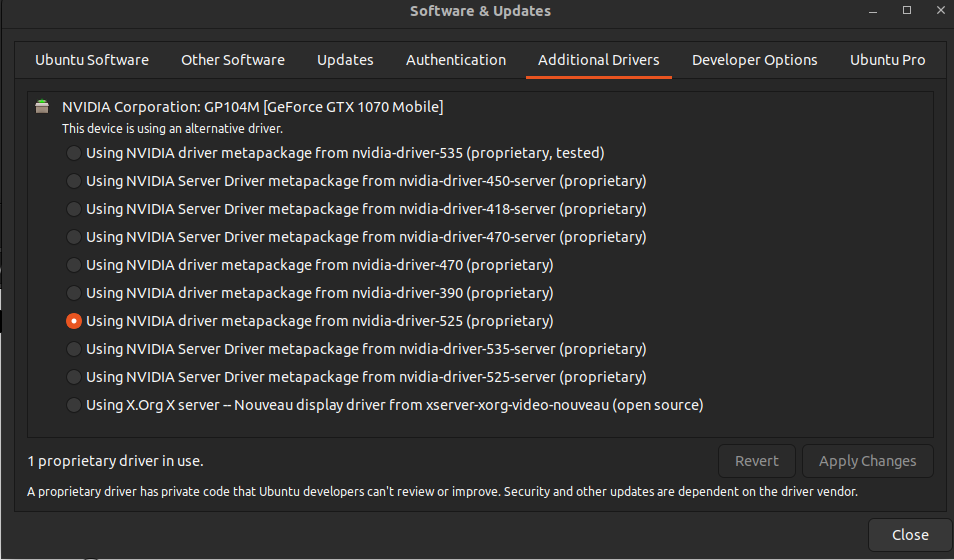Switch to the Ubuntu Pro tab

tap(887, 60)
